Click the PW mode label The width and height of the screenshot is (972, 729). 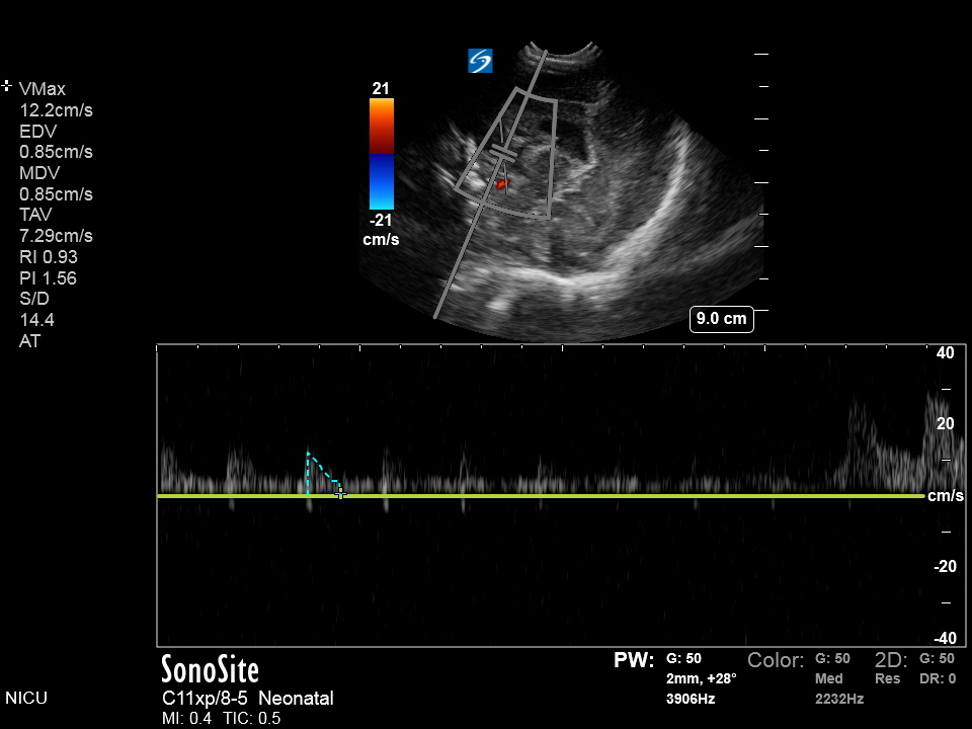(x=634, y=660)
